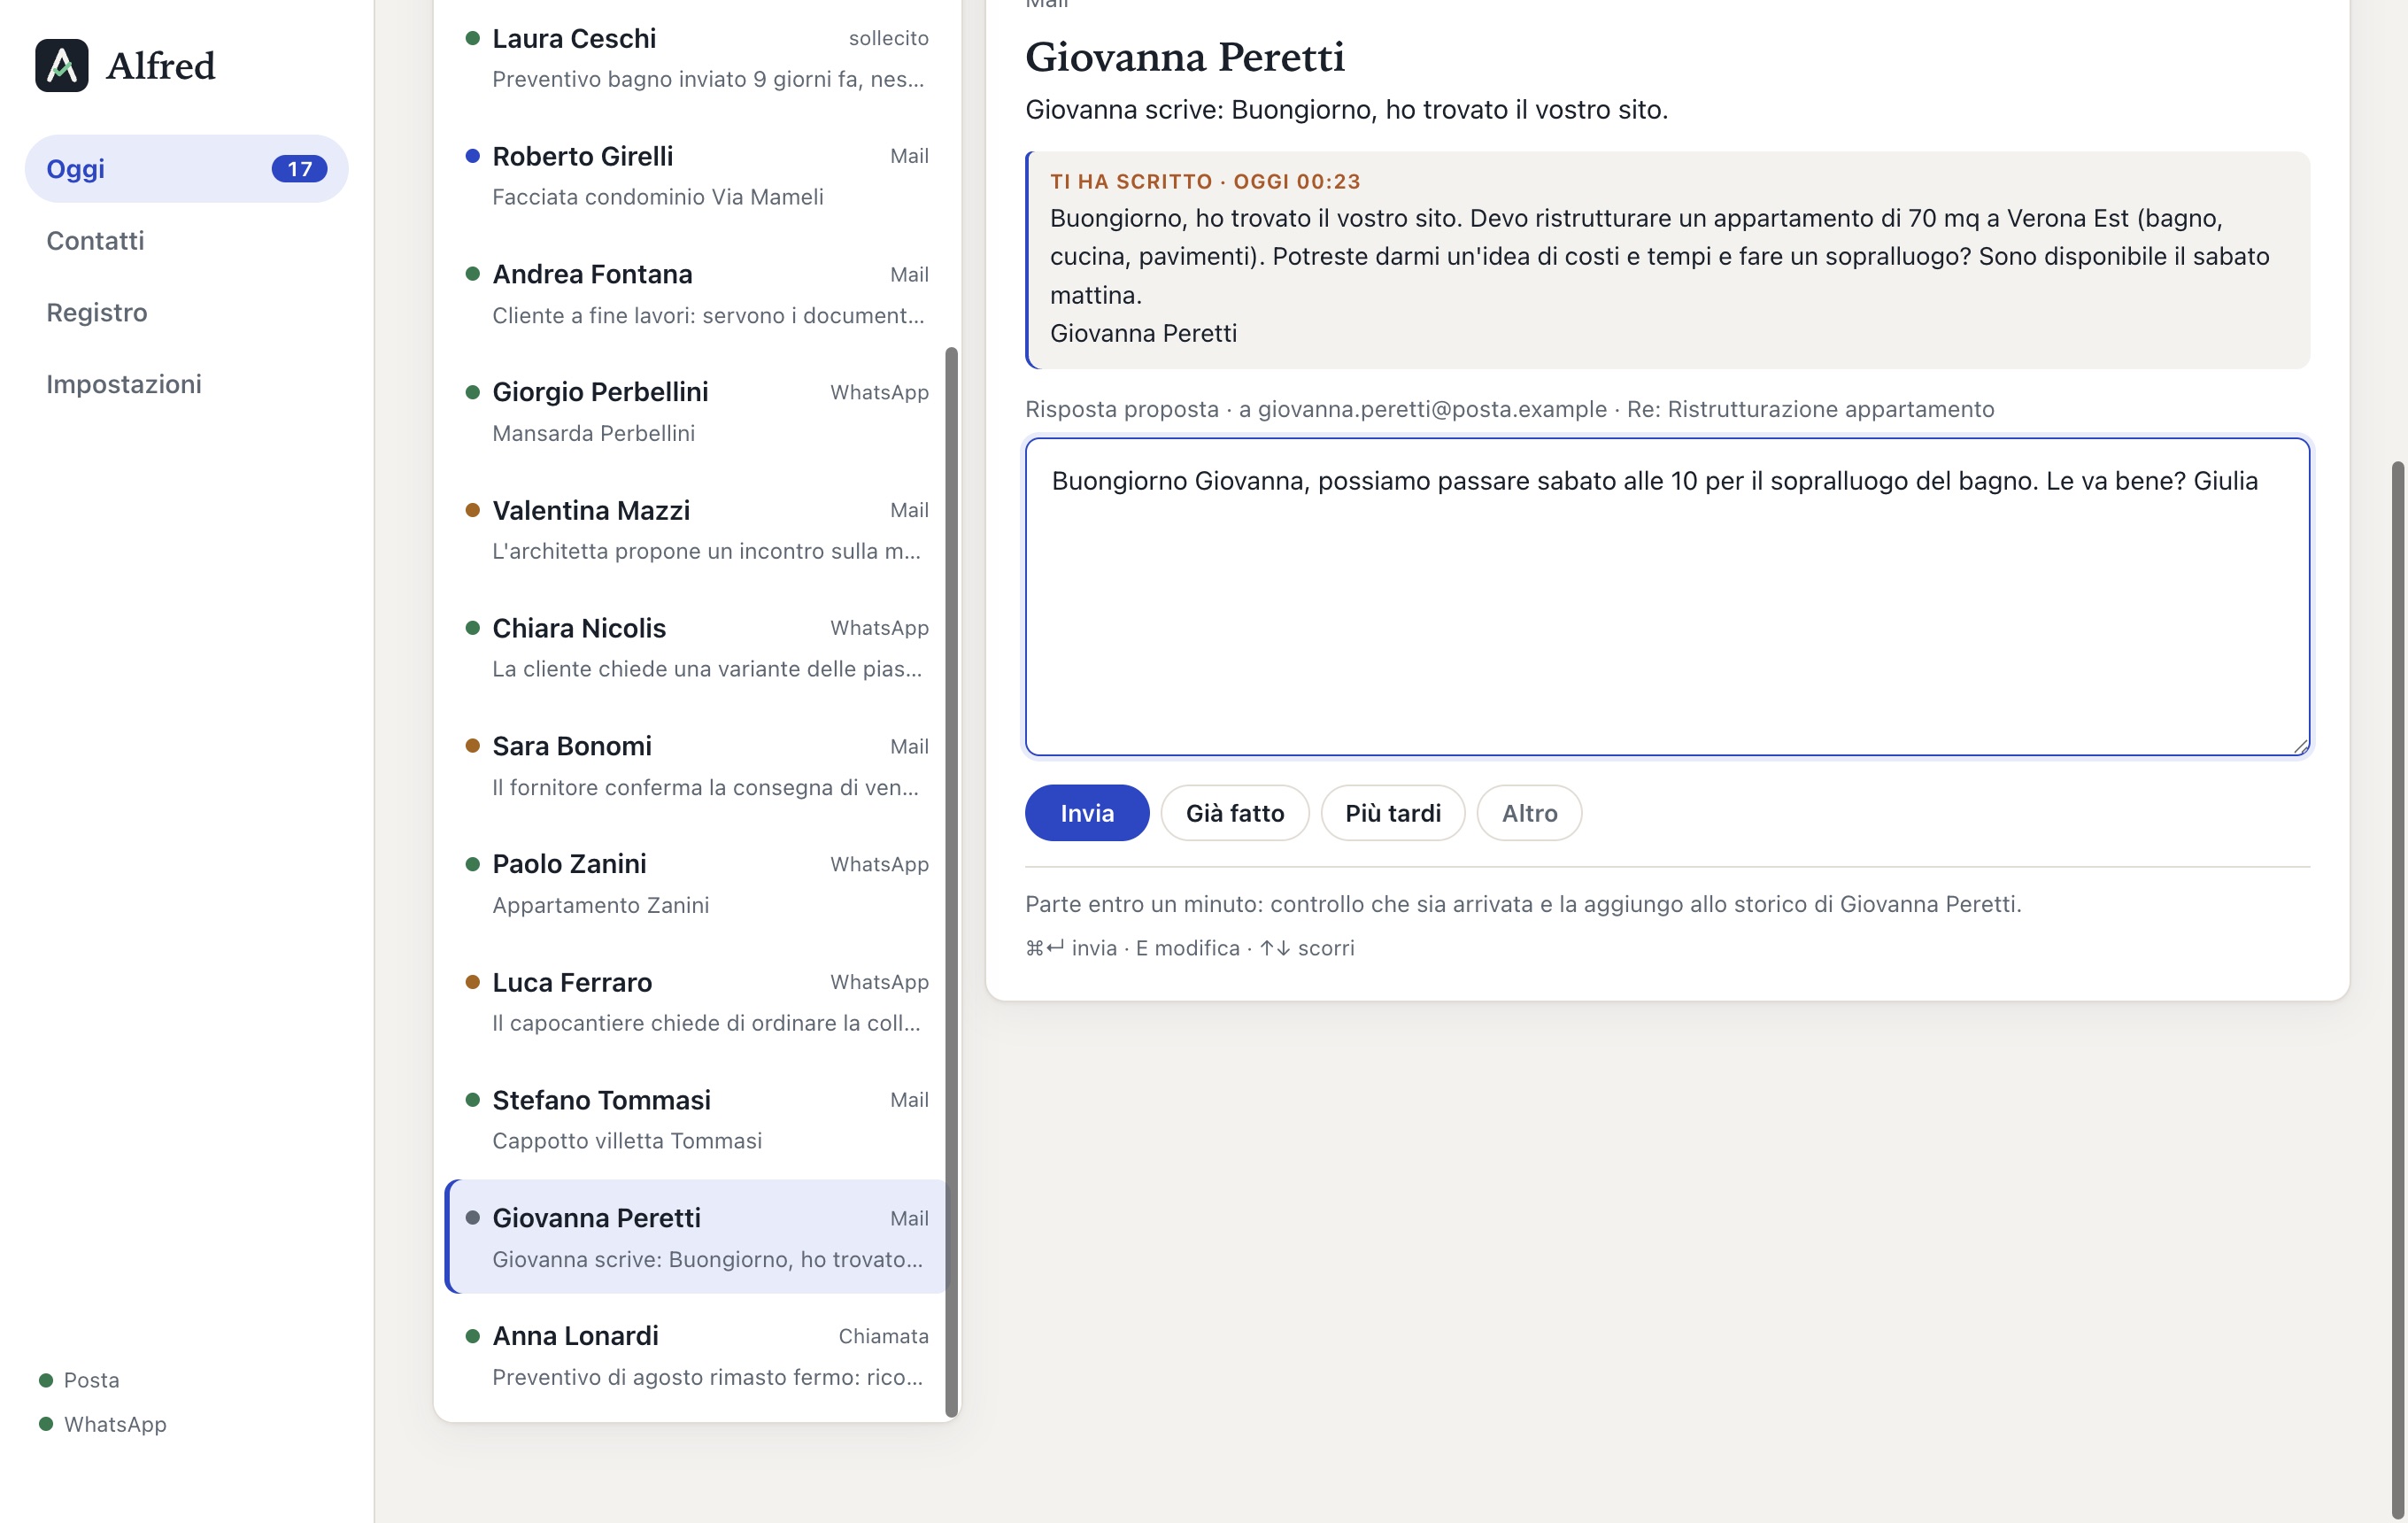Select the Valentina Mazzi item
The image size is (2408, 1523).
coord(697,530)
